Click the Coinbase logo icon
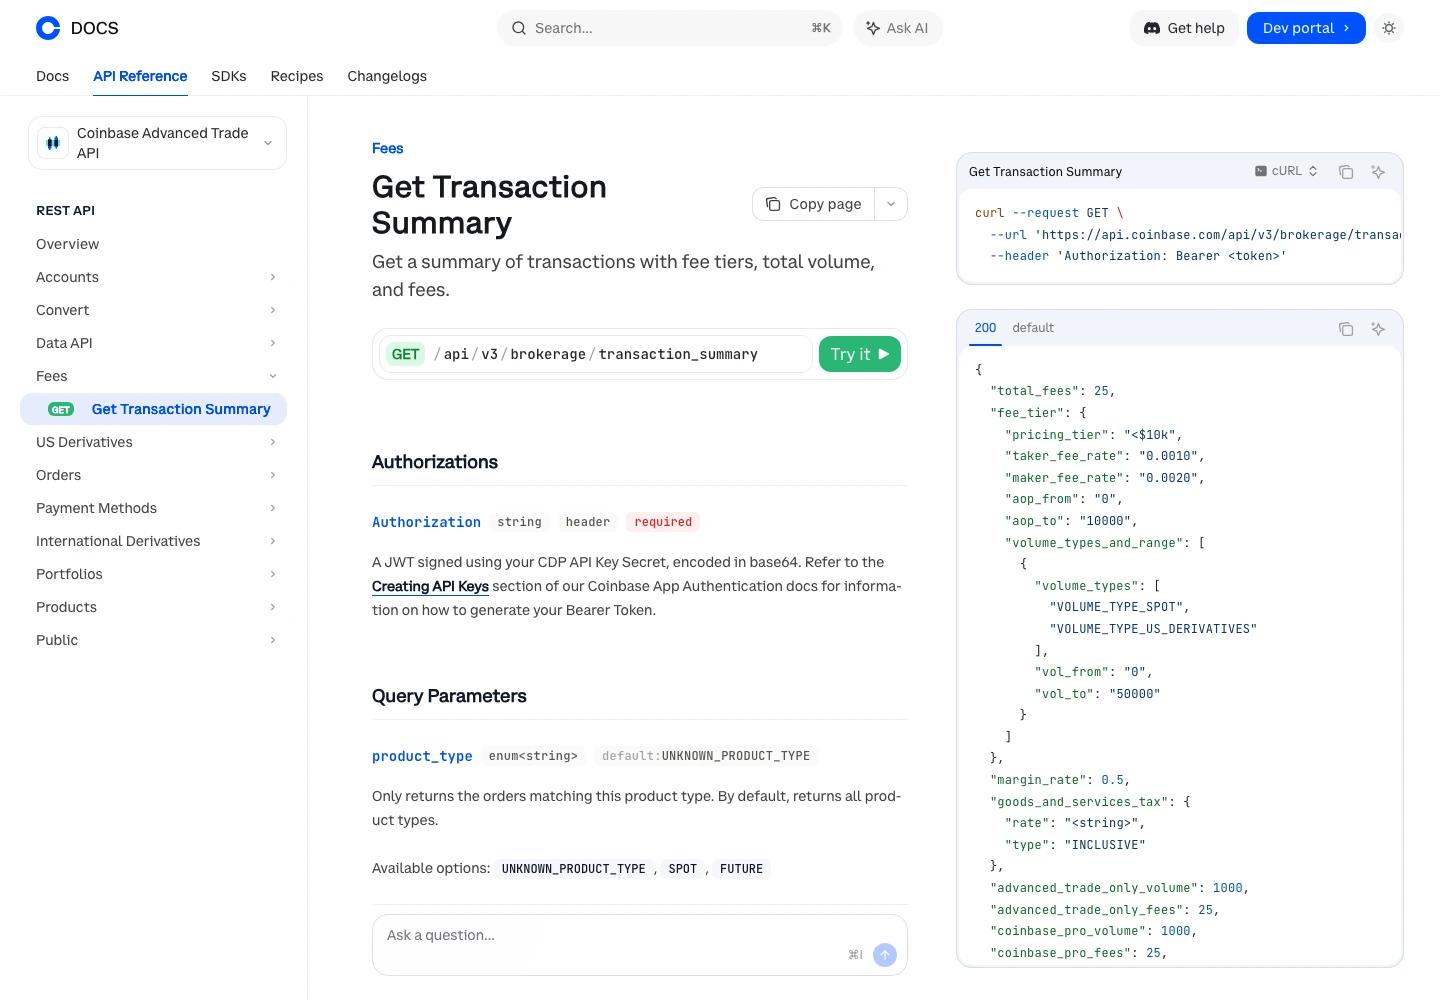 point(48,28)
